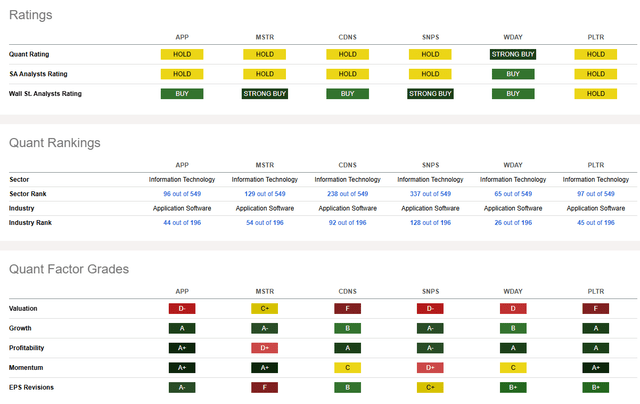This screenshot has width=640, height=404.
Task: Open SNPS sector rank 337 out of 549
Action: (431, 194)
